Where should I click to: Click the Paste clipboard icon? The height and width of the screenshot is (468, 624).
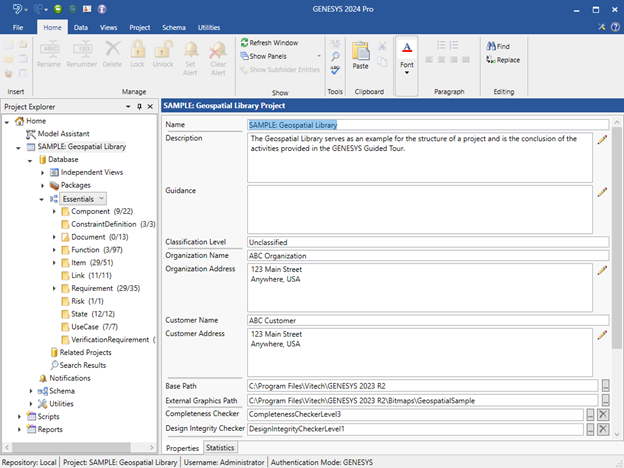pyautogui.click(x=361, y=51)
